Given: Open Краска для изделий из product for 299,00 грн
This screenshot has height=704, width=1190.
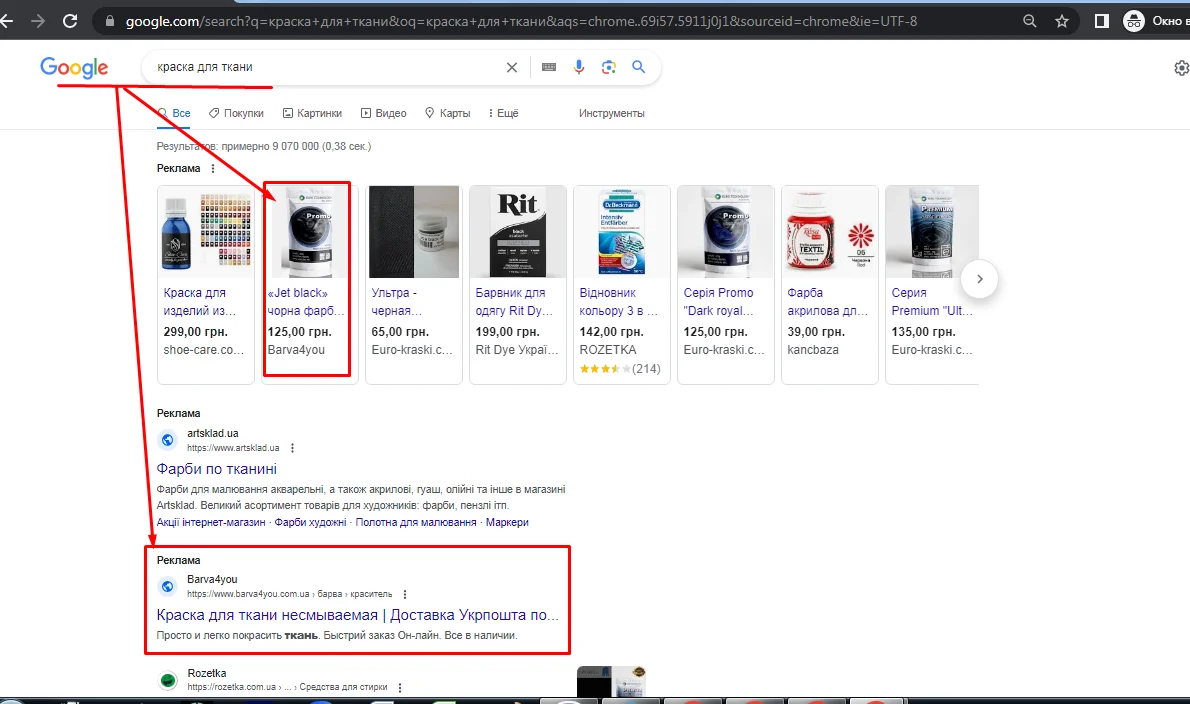Looking at the screenshot, I should coord(205,284).
